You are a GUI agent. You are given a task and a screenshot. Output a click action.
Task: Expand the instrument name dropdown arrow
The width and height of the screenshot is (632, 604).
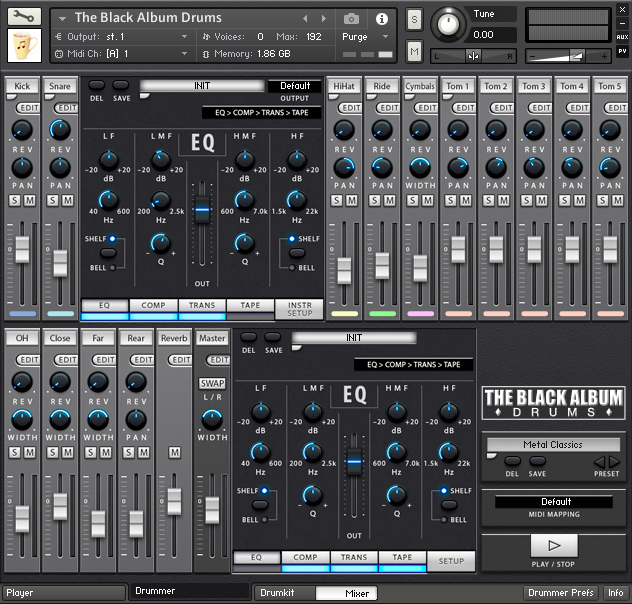pyautogui.click(x=62, y=19)
